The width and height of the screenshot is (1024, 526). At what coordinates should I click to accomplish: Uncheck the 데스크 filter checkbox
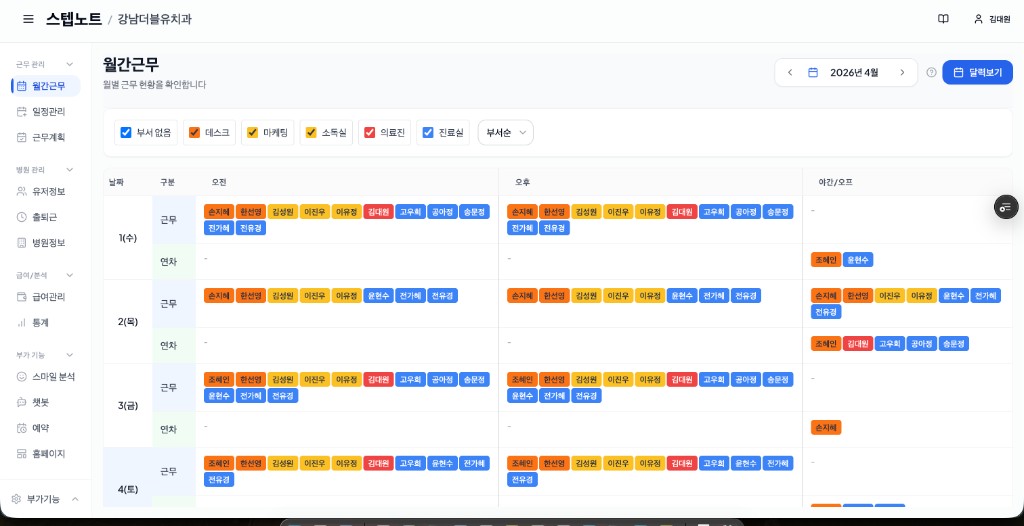(x=195, y=133)
